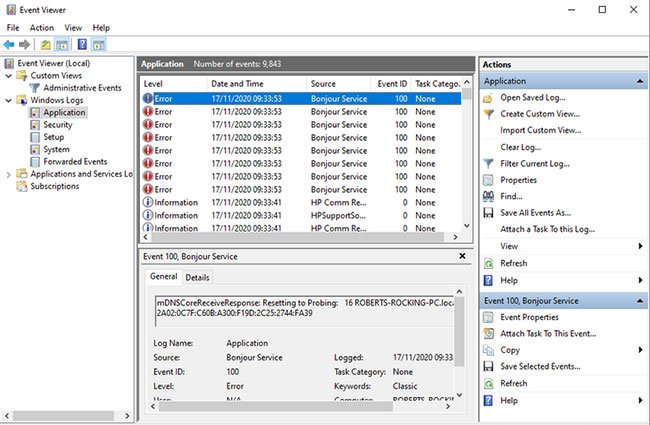Click the mDNSCoreReceiveResponse event description text
This screenshot has height=425, width=650.
(305, 308)
